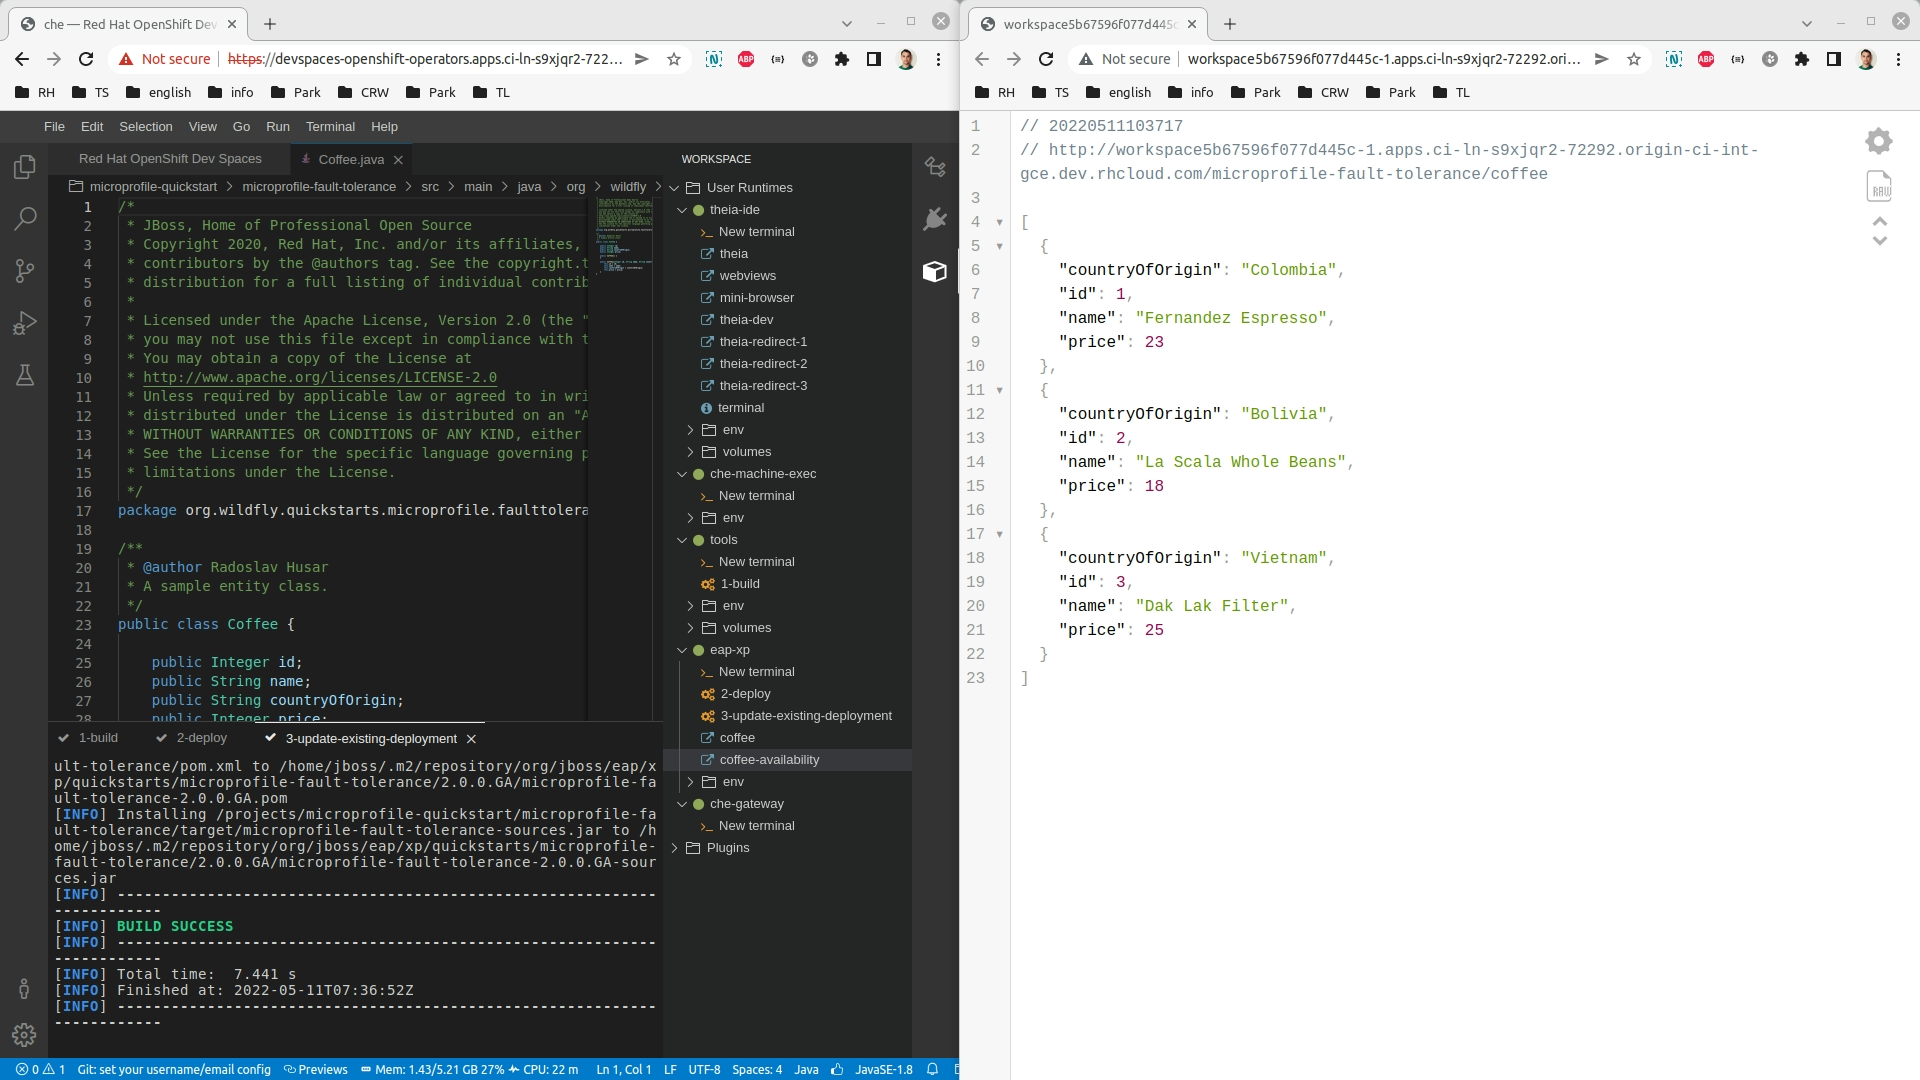Collapse the JSON array at line 4
1920x1080 pixels.
(x=999, y=222)
